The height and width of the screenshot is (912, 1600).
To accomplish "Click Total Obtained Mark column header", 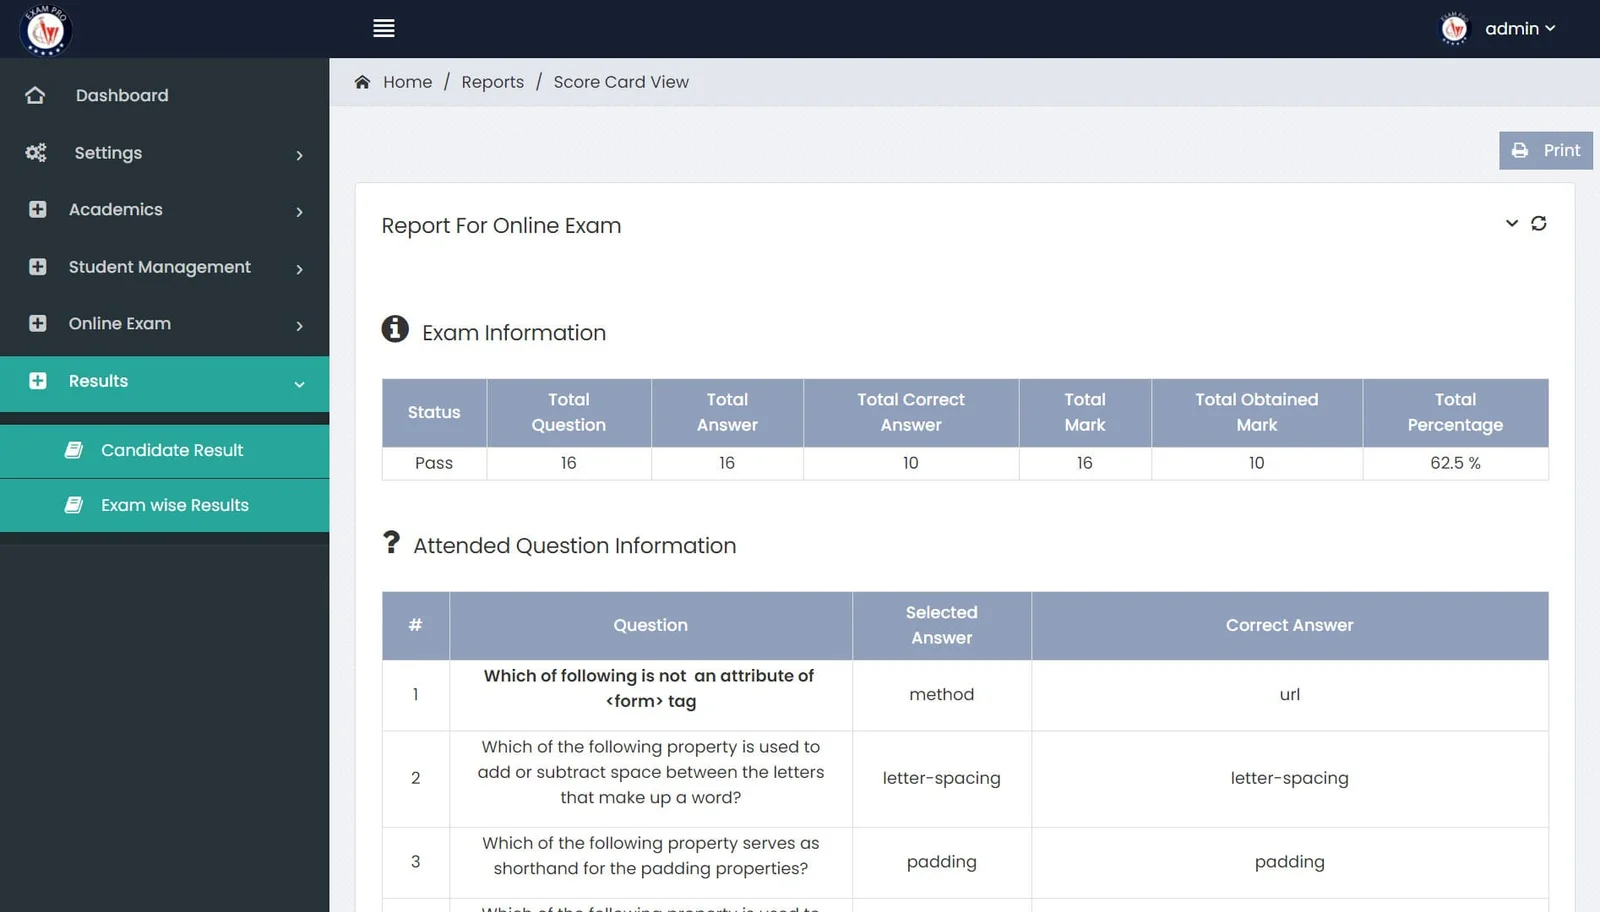I will pyautogui.click(x=1257, y=412).
